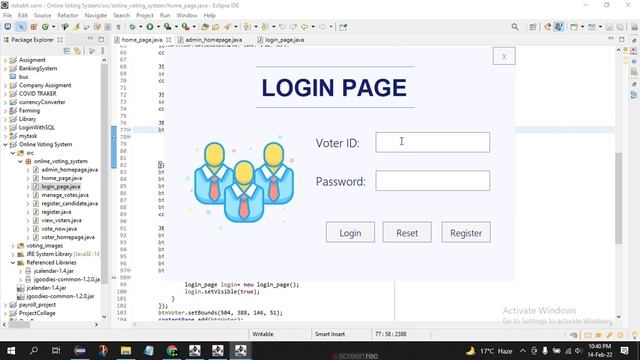Expand the BankingSystem project
Screen dimensions: 640x360
tap(5, 69)
